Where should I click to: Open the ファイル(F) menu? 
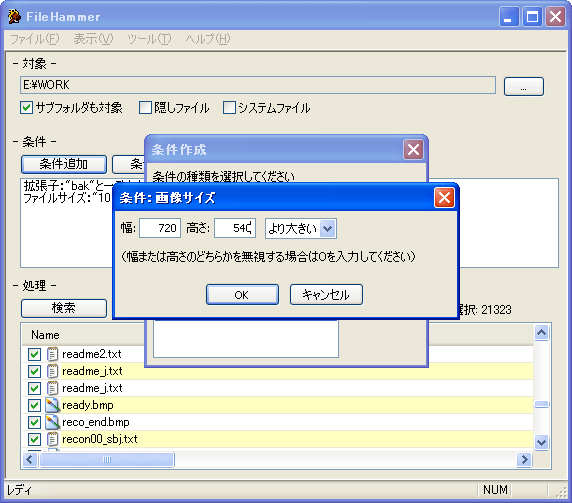(x=35, y=39)
